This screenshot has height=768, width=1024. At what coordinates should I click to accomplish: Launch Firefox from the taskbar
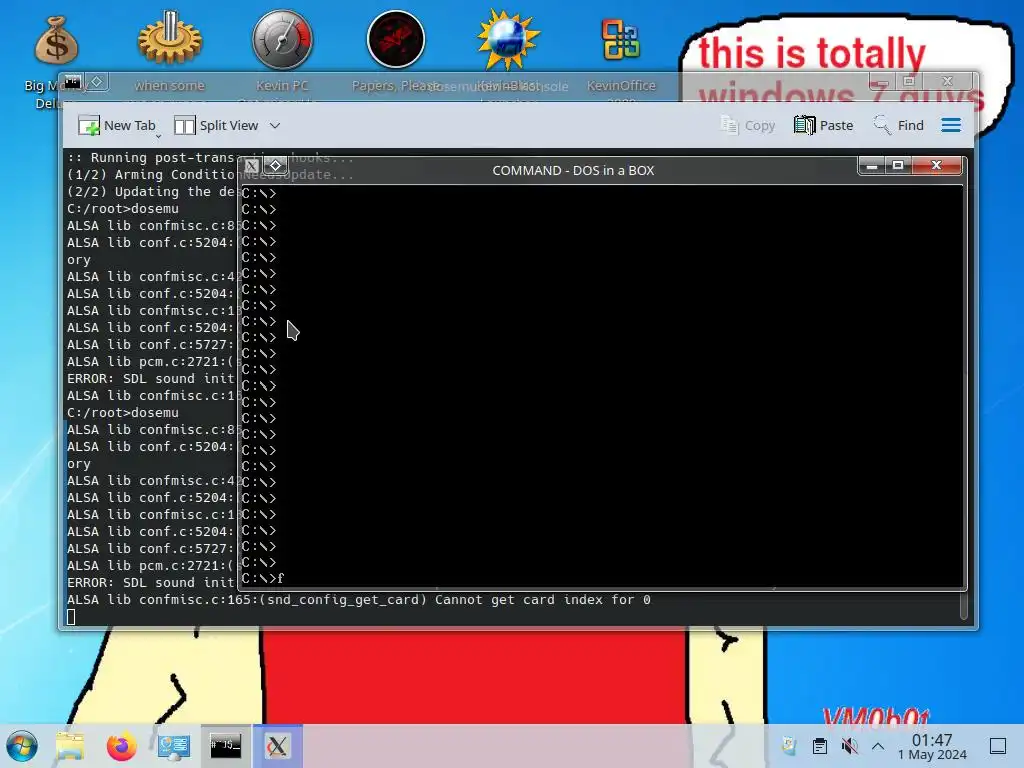click(121, 746)
